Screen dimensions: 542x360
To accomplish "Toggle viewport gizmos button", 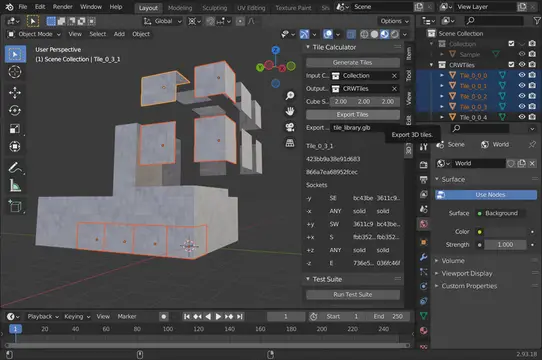I will coord(304,34).
